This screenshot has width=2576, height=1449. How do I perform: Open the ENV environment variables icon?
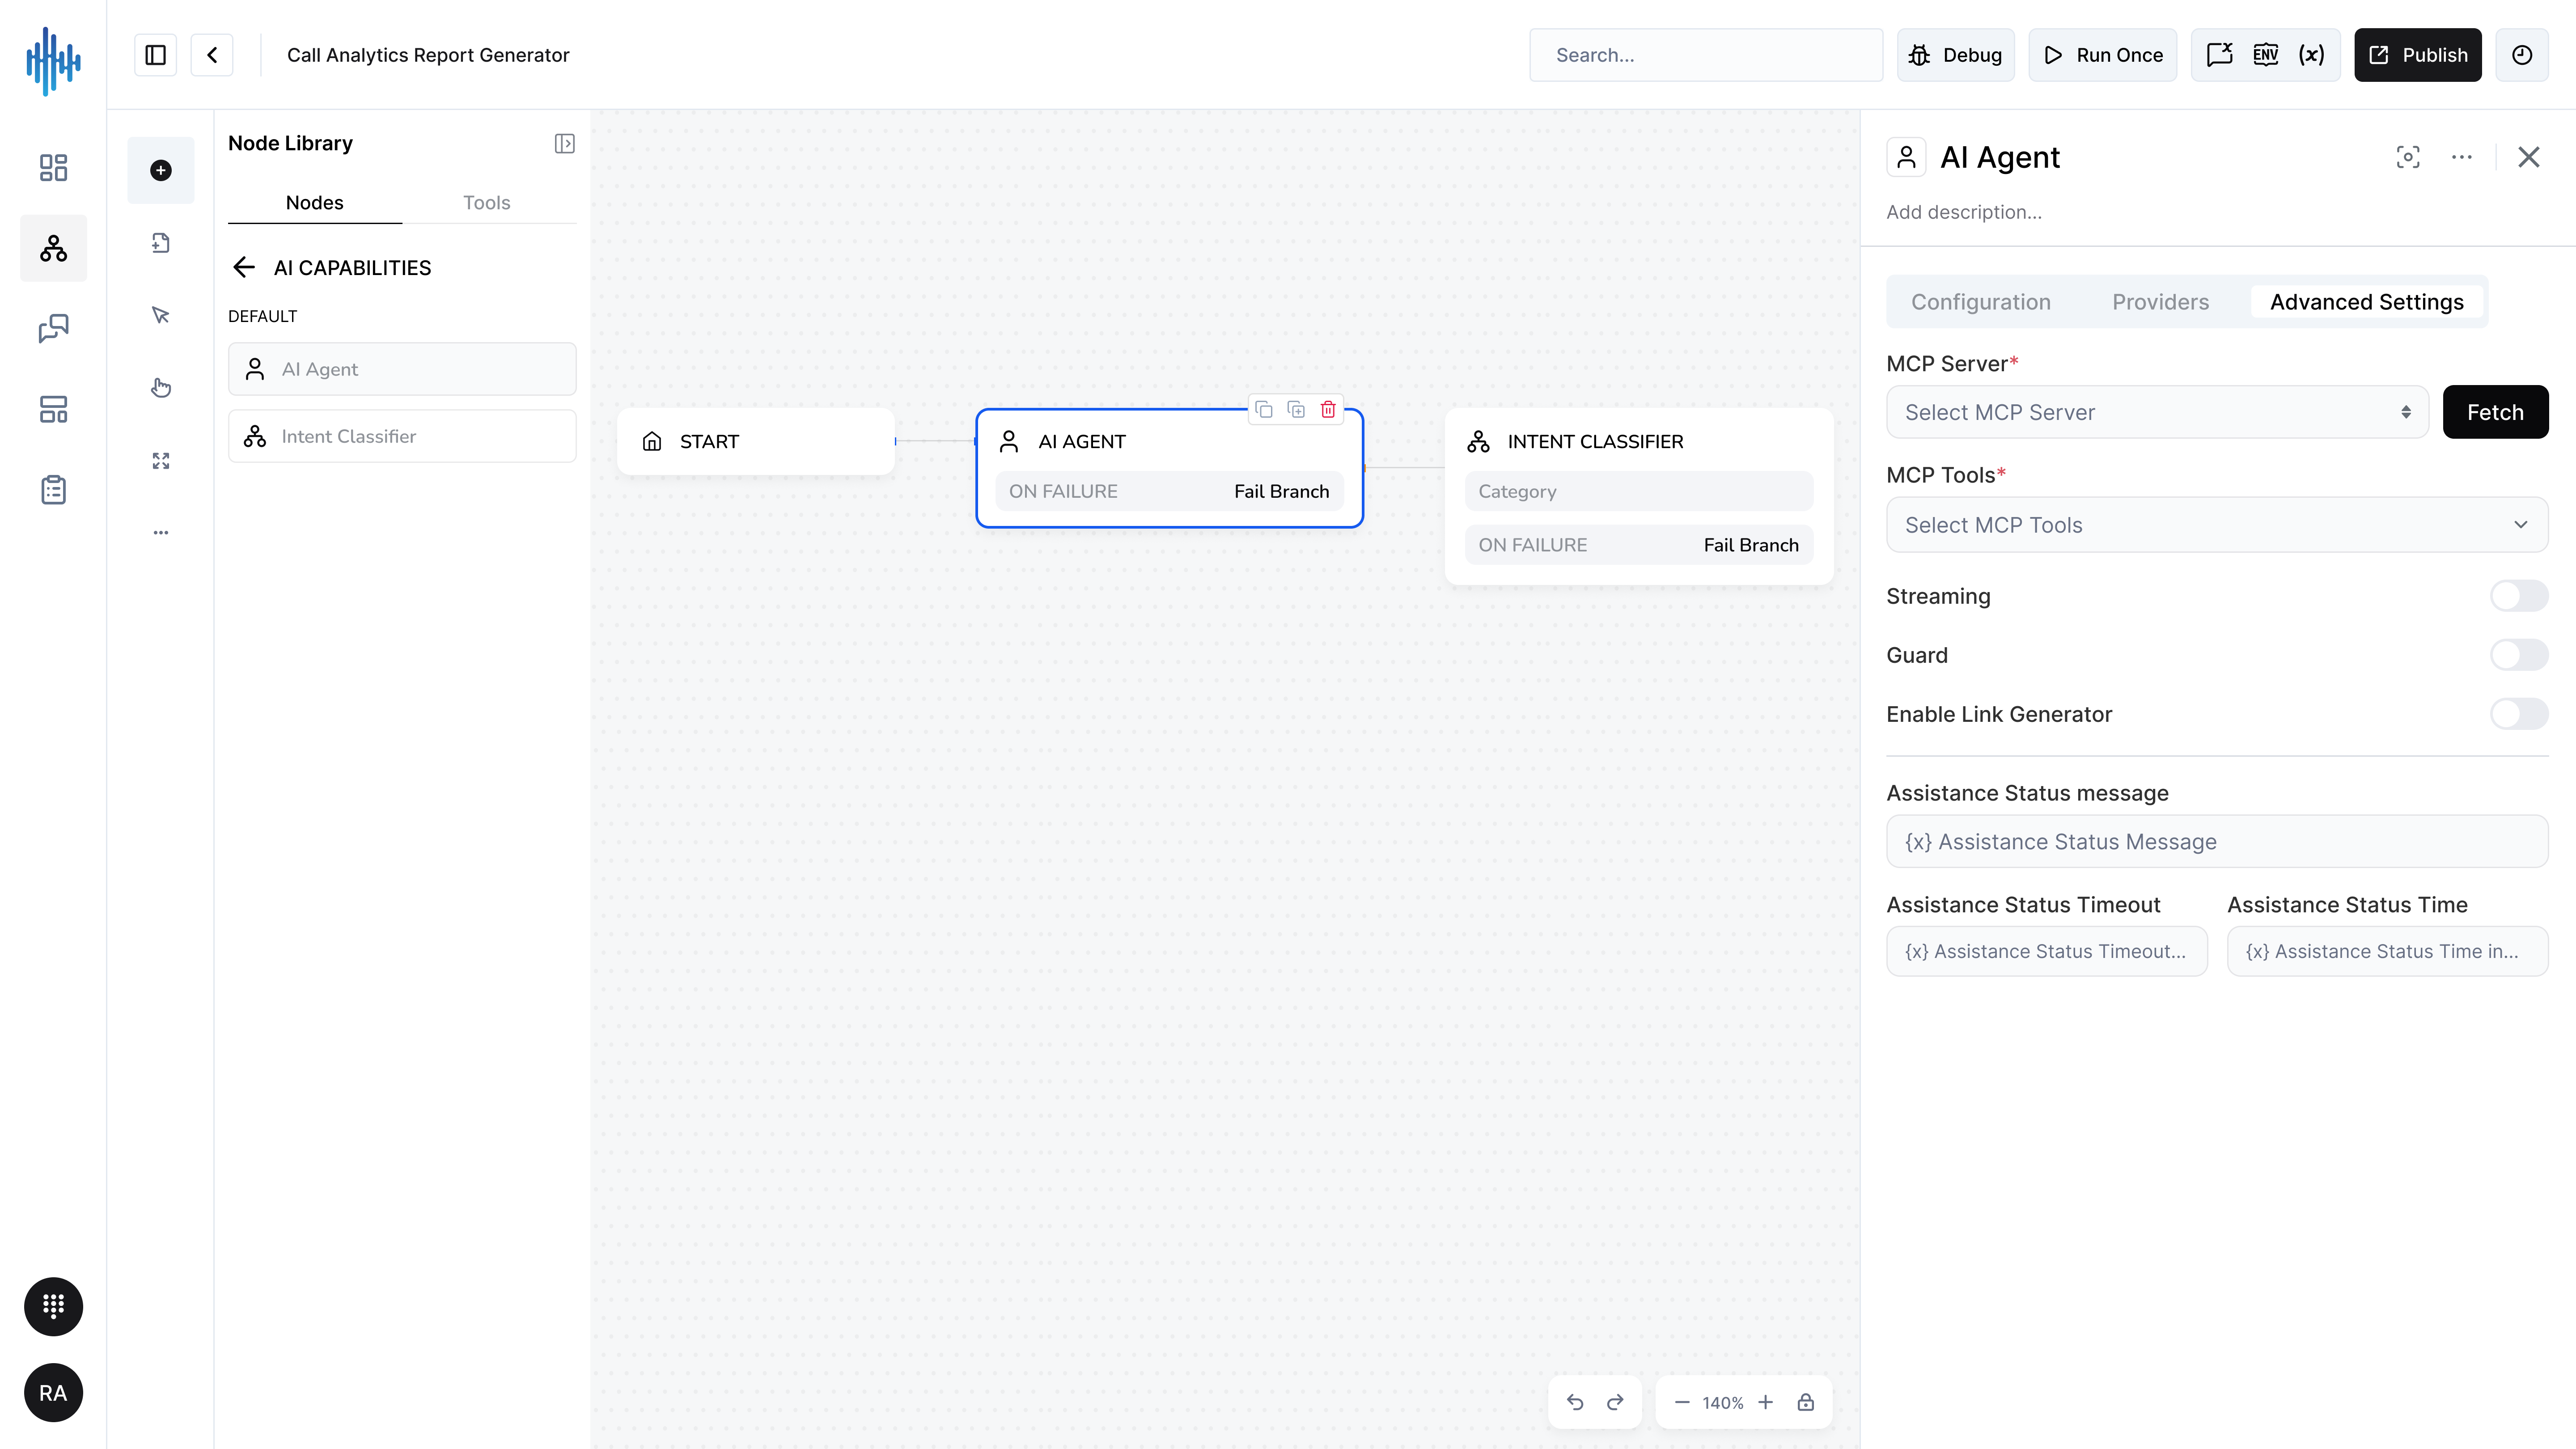(x=2266, y=55)
